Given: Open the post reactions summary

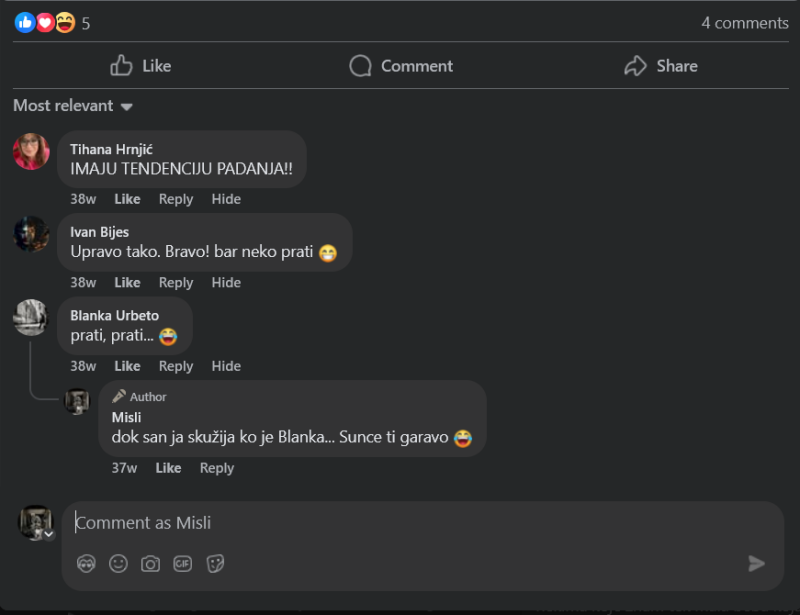Looking at the screenshot, I should tap(52, 23).
